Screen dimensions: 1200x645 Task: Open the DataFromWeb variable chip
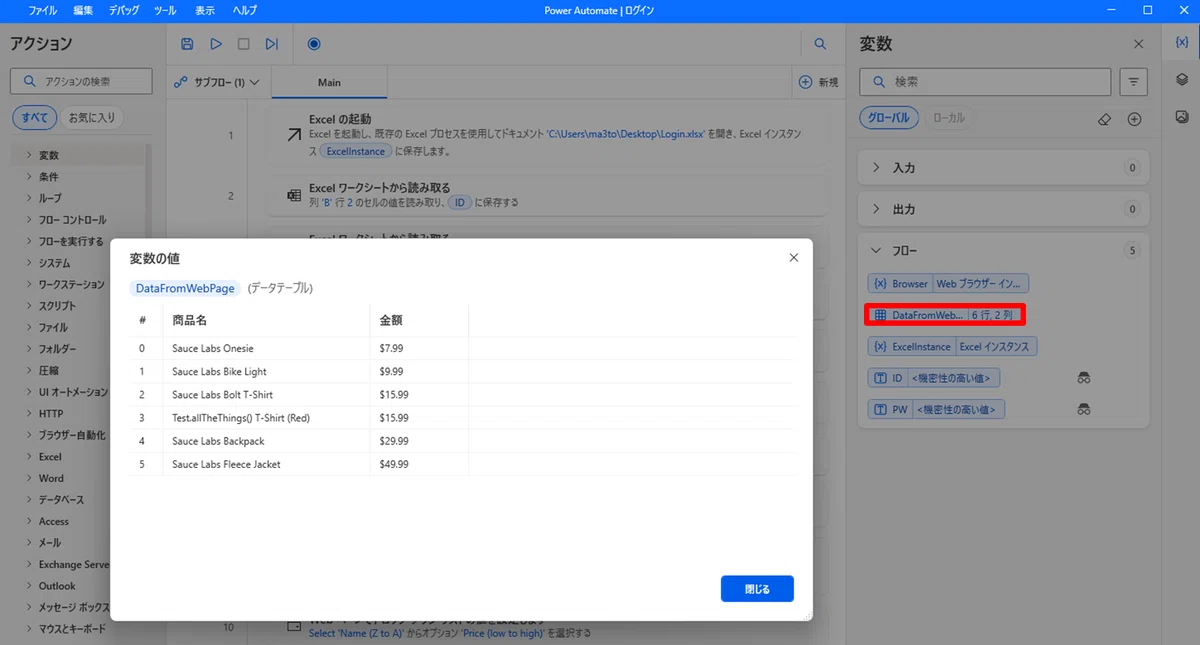945,315
